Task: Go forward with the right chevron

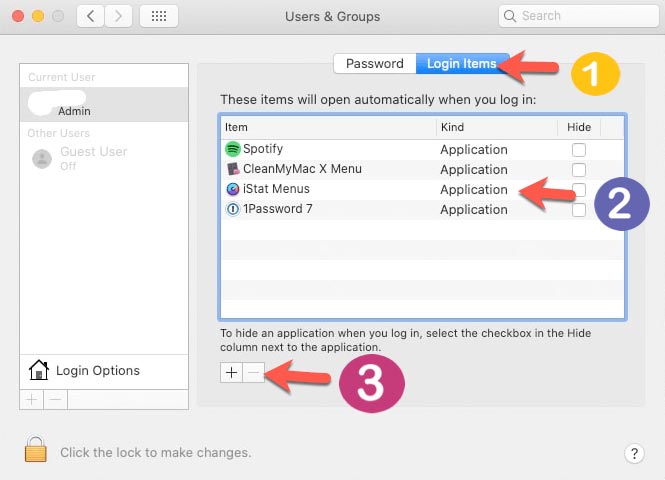Action: tap(120, 17)
